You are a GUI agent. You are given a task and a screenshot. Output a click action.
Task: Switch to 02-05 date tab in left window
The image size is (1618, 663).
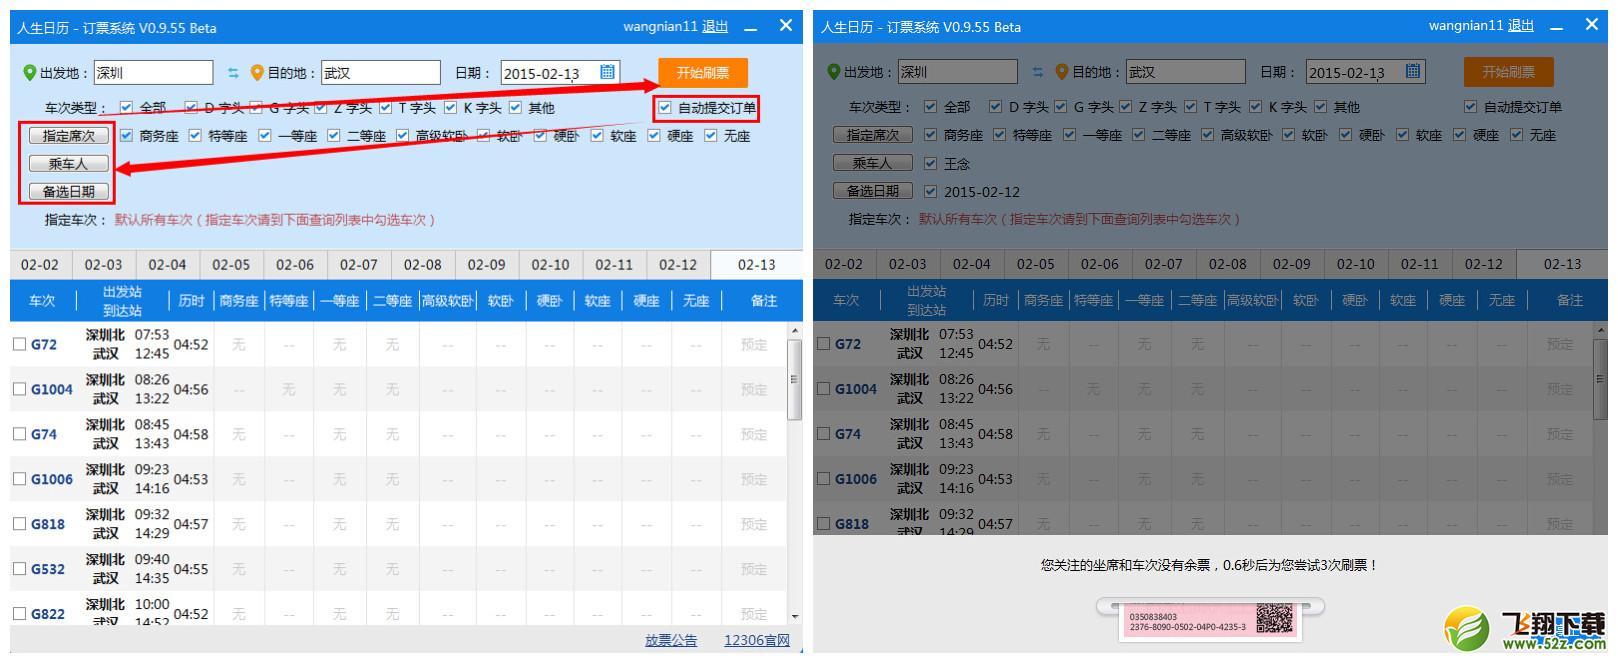pos(231,265)
